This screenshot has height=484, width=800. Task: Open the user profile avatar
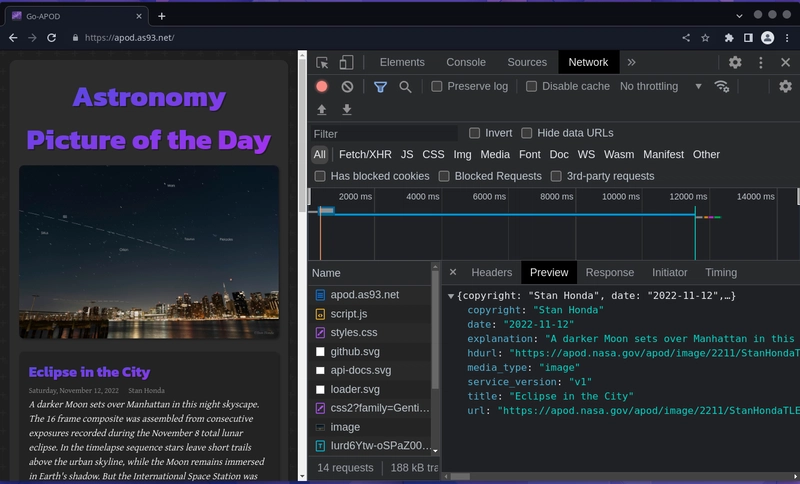click(x=767, y=38)
